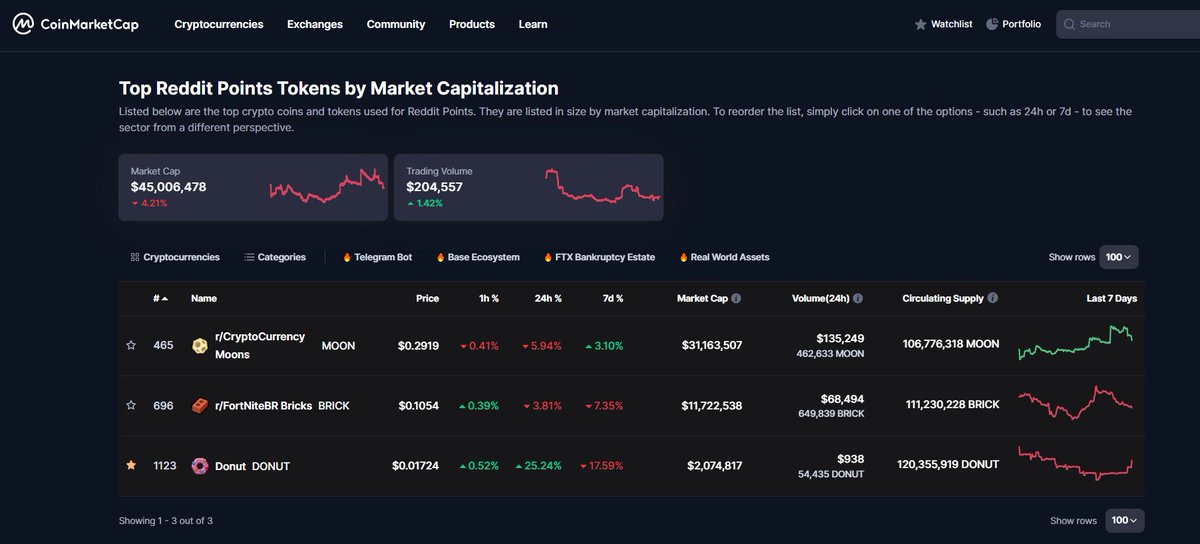Click the Watchlist star icon in header
The height and width of the screenshot is (544, 1200).
tap(921, 24)
